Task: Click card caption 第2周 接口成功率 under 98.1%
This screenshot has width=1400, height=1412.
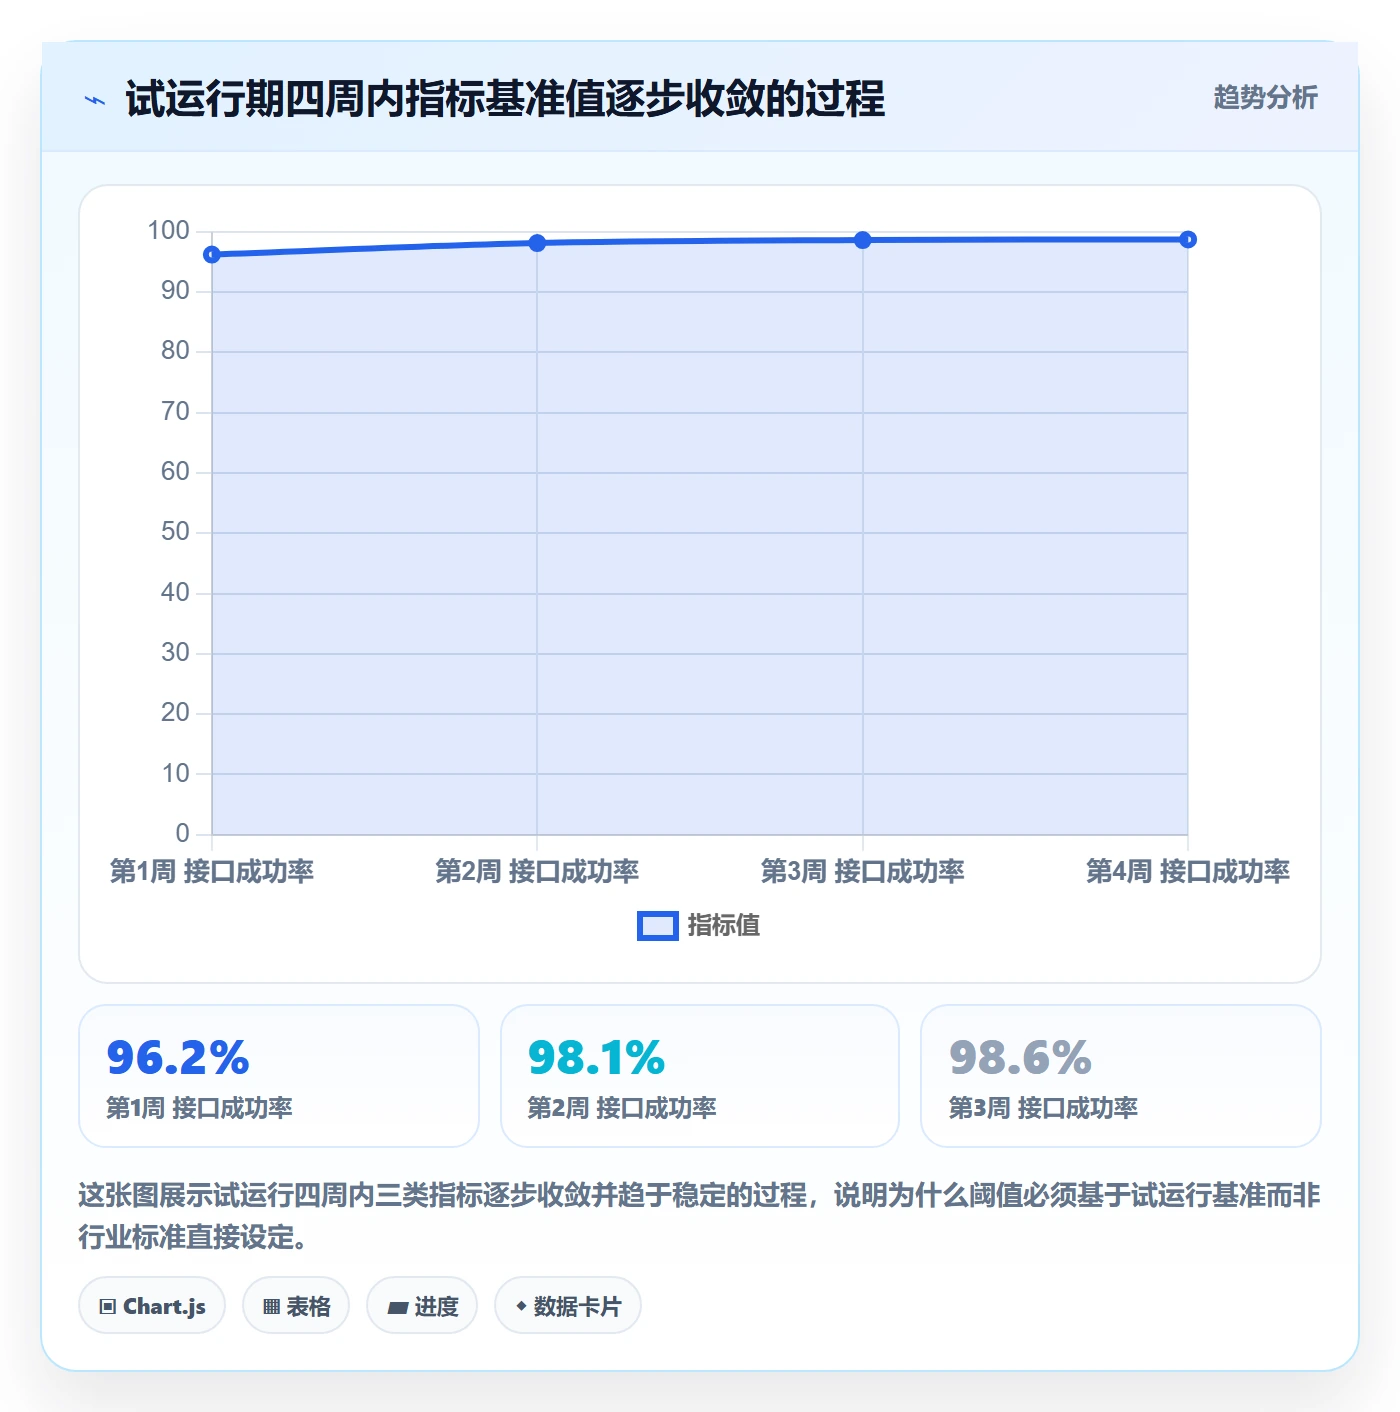Action: point(622,1108)
